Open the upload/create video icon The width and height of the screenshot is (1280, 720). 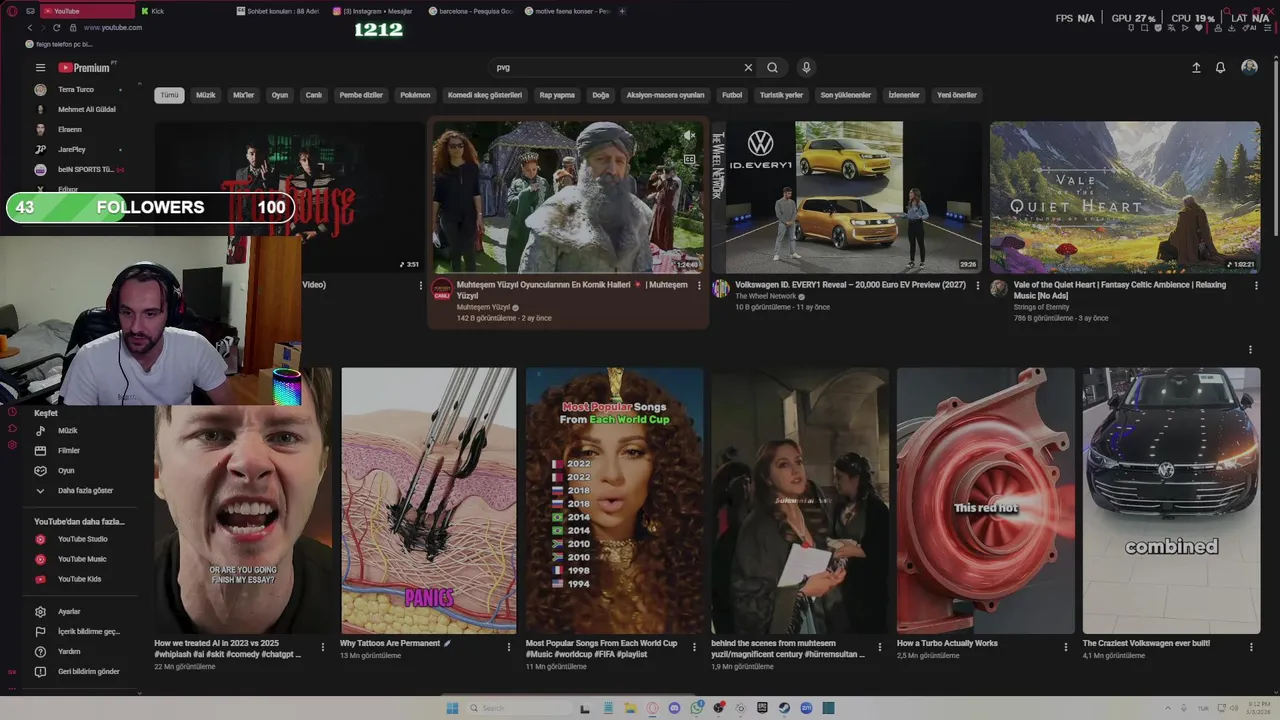[1196, 68]
